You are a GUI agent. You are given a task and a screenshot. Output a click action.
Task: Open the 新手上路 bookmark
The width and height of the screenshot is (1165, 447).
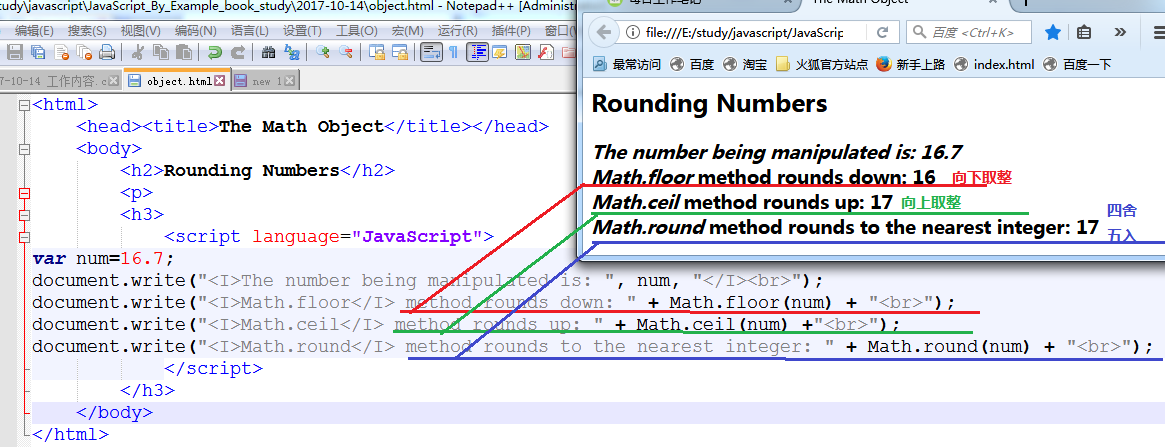(x=910, y=65)
